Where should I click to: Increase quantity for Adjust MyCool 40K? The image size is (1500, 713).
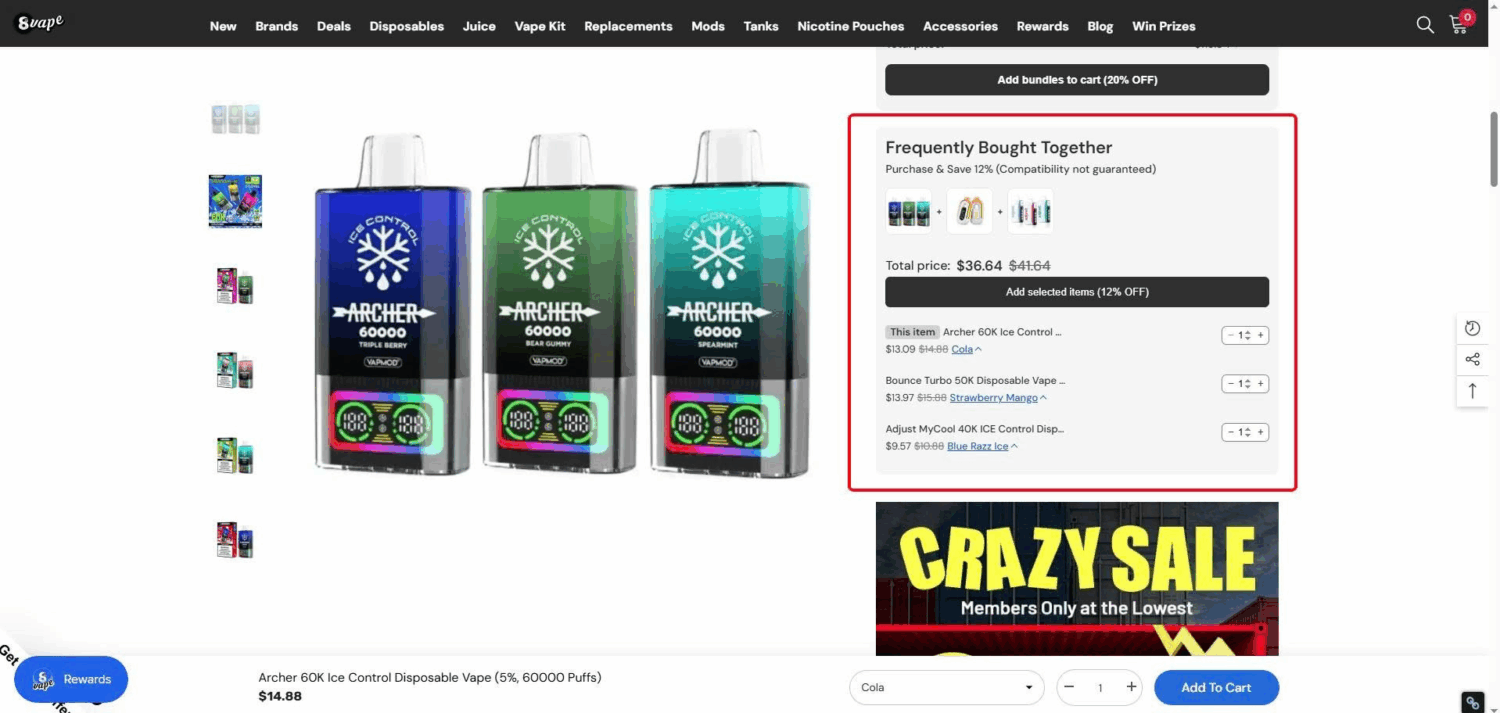click(x=1261, y=432)
